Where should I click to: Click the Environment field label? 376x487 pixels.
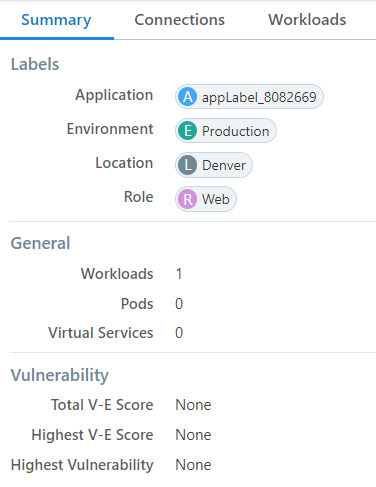tap(110, 129)
